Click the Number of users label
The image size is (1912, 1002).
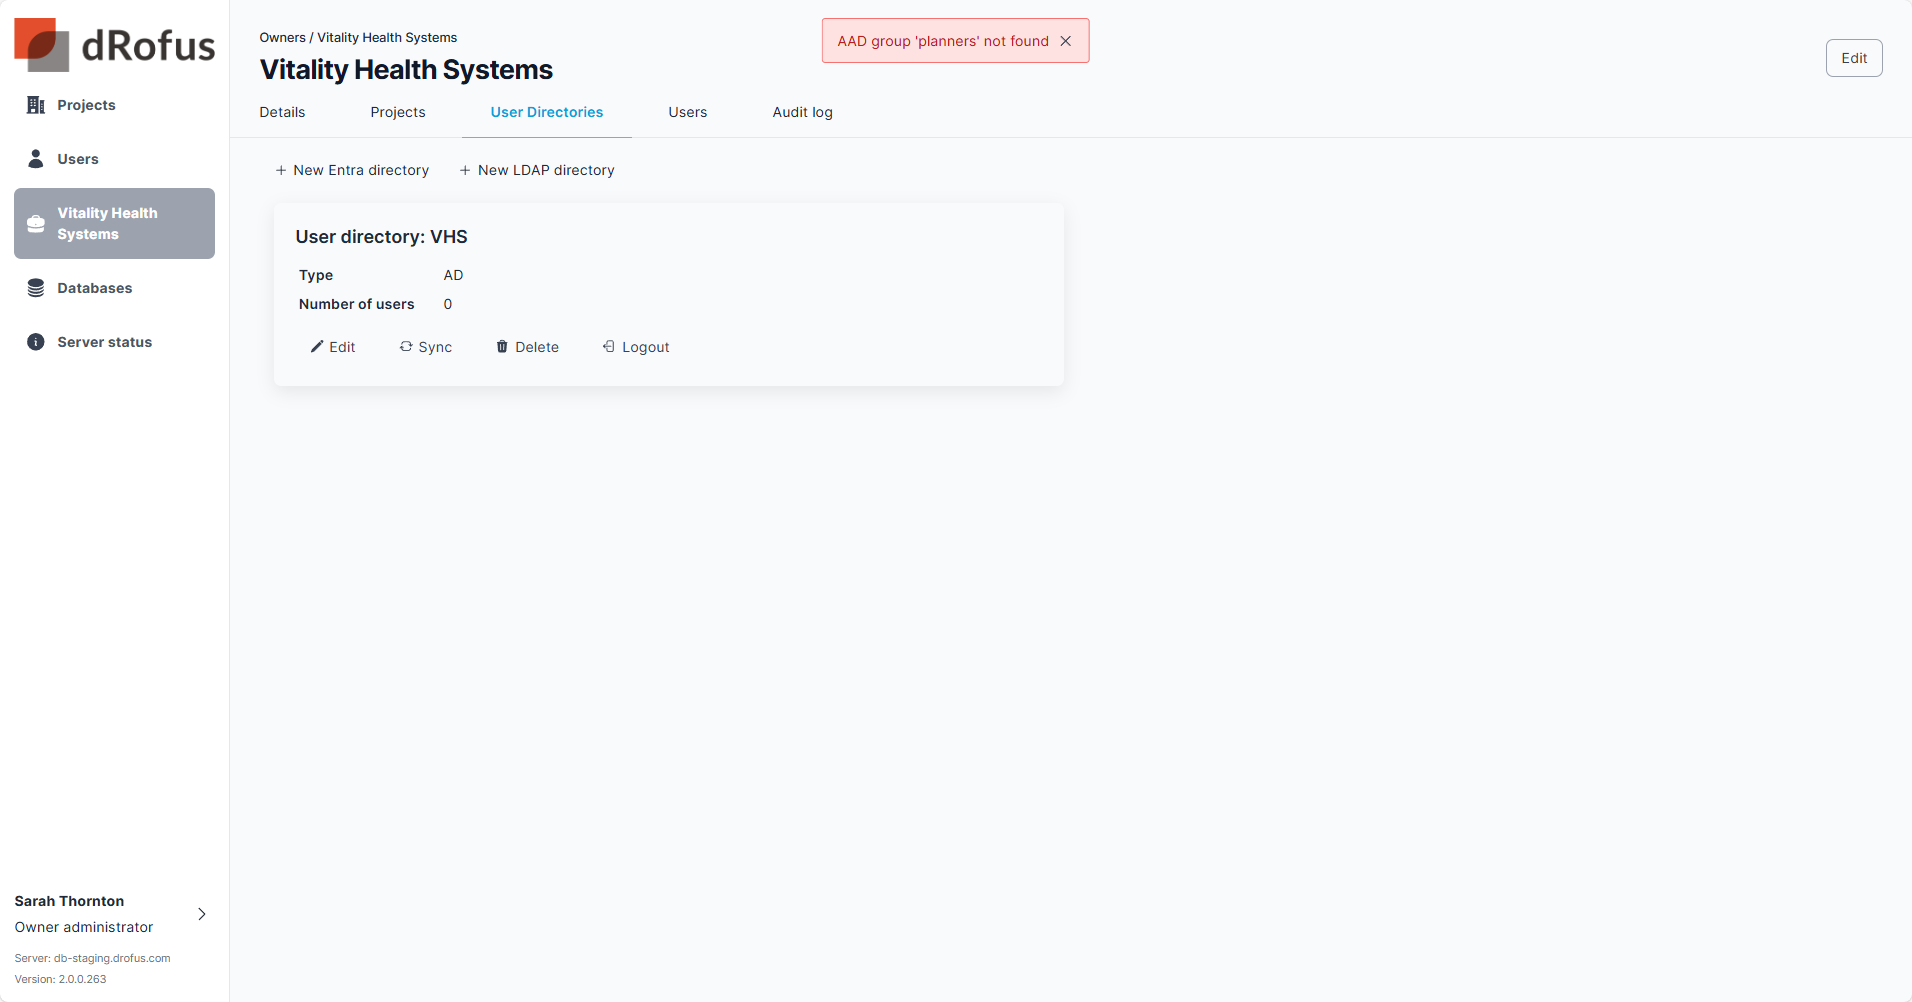pyautogui.click(x=356, y=304)
